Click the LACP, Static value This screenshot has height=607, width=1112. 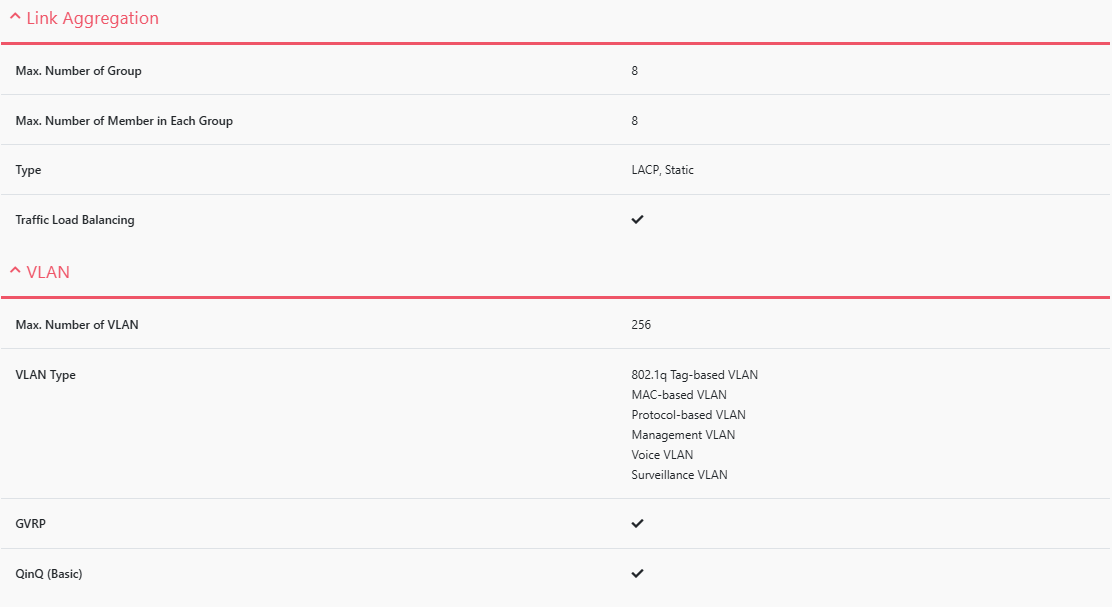662,170
